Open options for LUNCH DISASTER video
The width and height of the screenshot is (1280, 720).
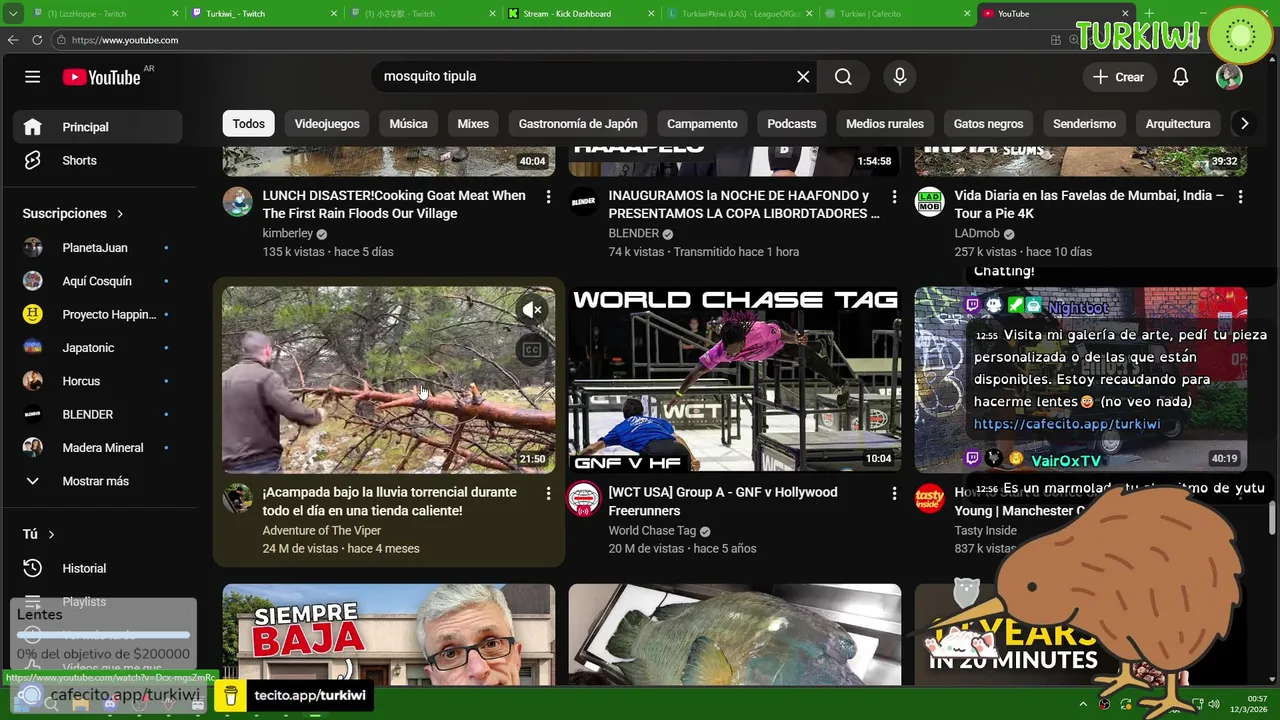[x=548, y=197]
